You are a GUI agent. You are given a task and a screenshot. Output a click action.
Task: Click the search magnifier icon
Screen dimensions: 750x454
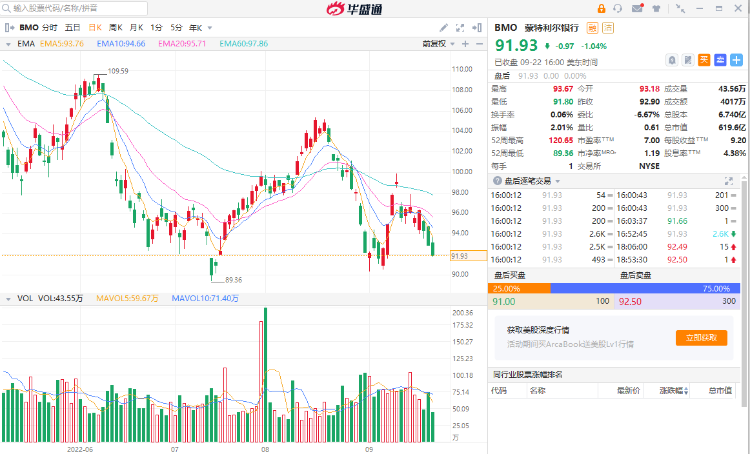click(x=7, y=9)
